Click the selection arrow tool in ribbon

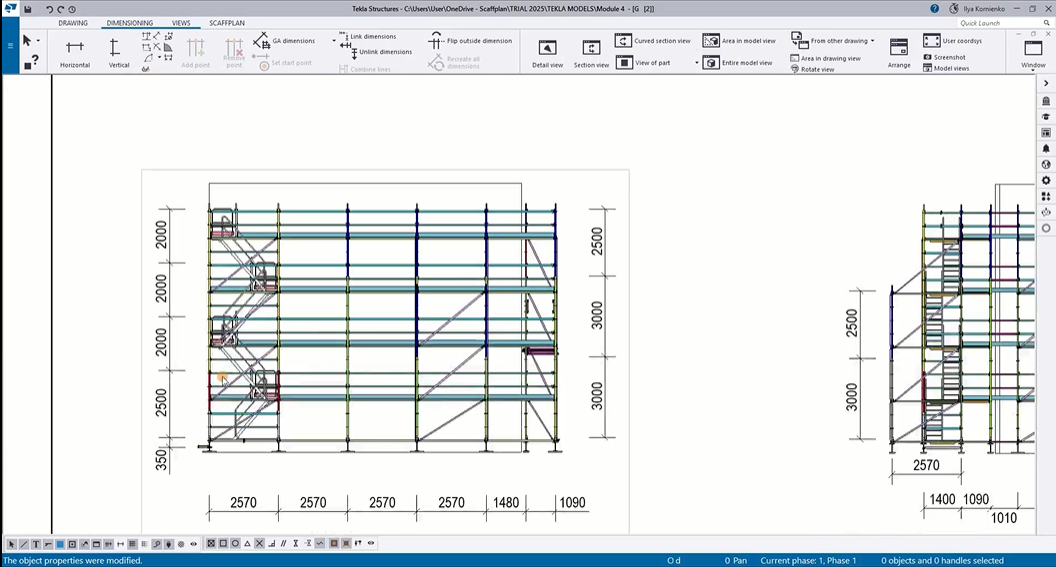coord(27,41)
